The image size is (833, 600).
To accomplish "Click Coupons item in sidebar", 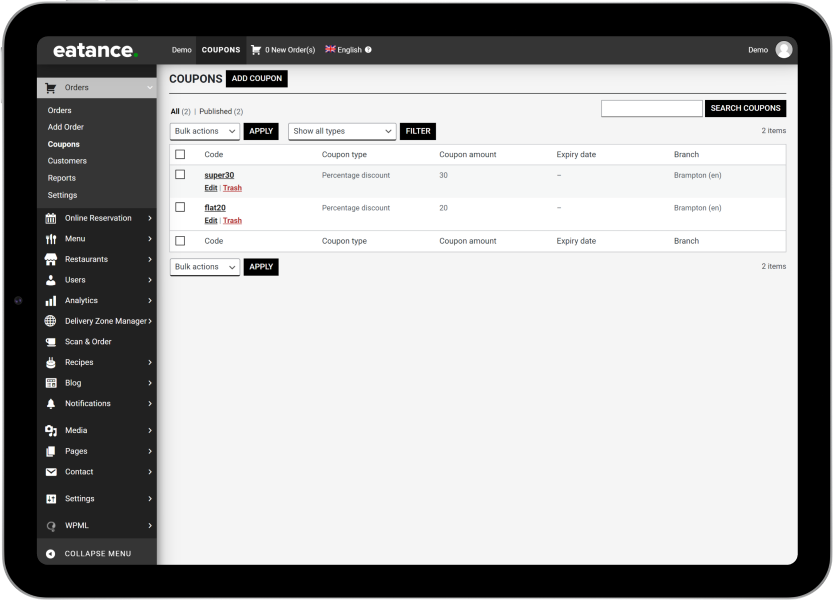I will click(x=63, y=145).
